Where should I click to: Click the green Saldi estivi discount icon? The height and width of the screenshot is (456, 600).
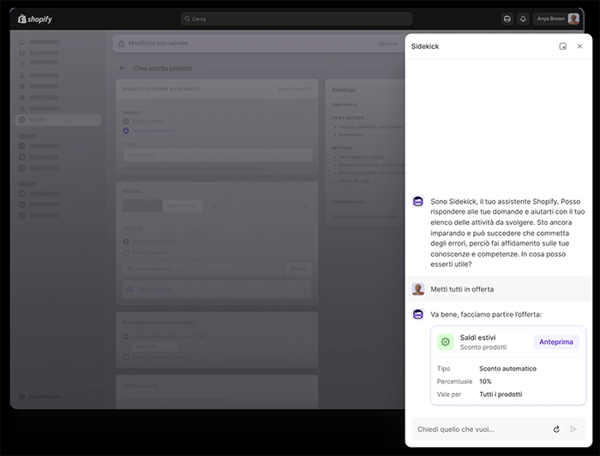point(445,342)
